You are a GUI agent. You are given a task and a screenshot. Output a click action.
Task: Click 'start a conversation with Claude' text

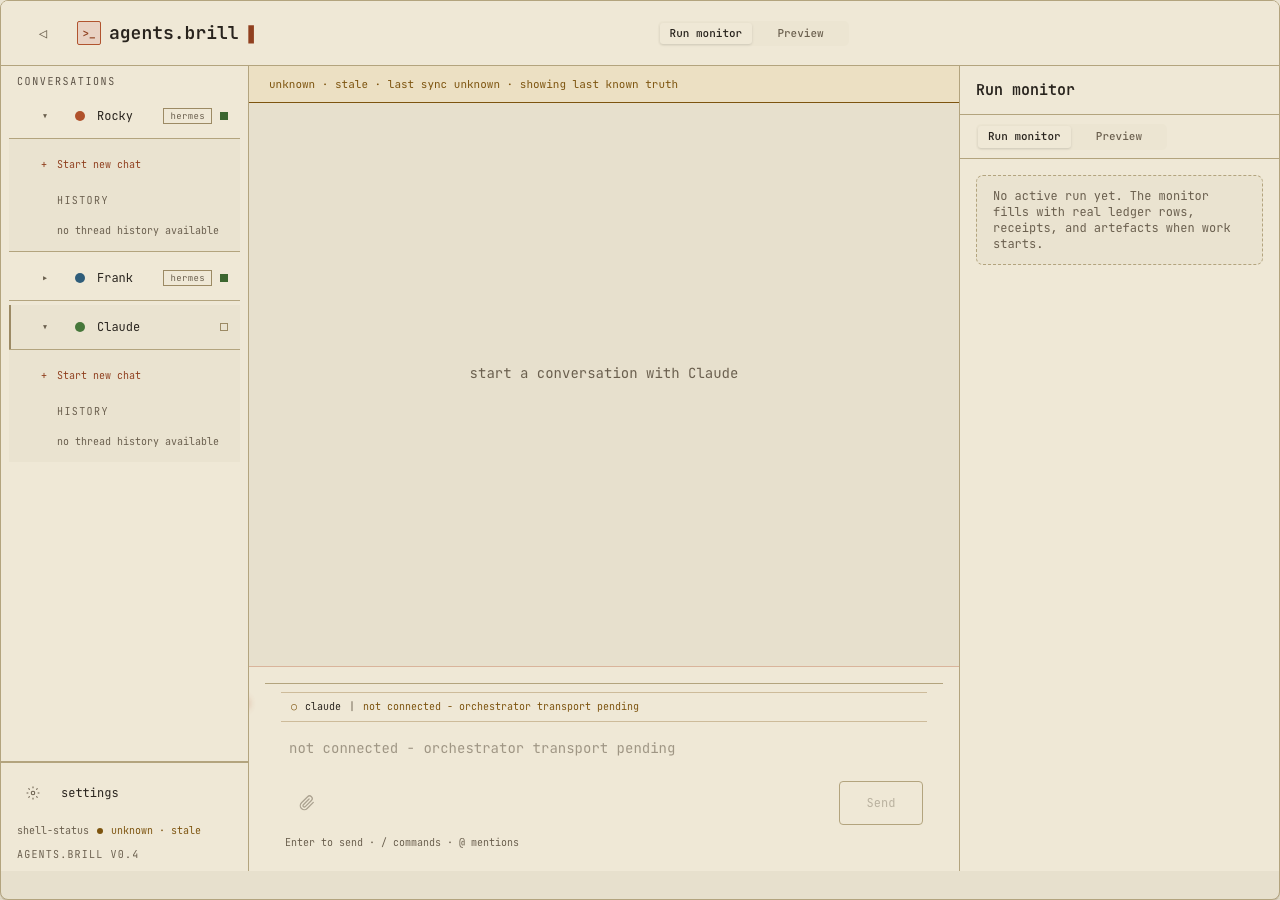pos(604,374)
